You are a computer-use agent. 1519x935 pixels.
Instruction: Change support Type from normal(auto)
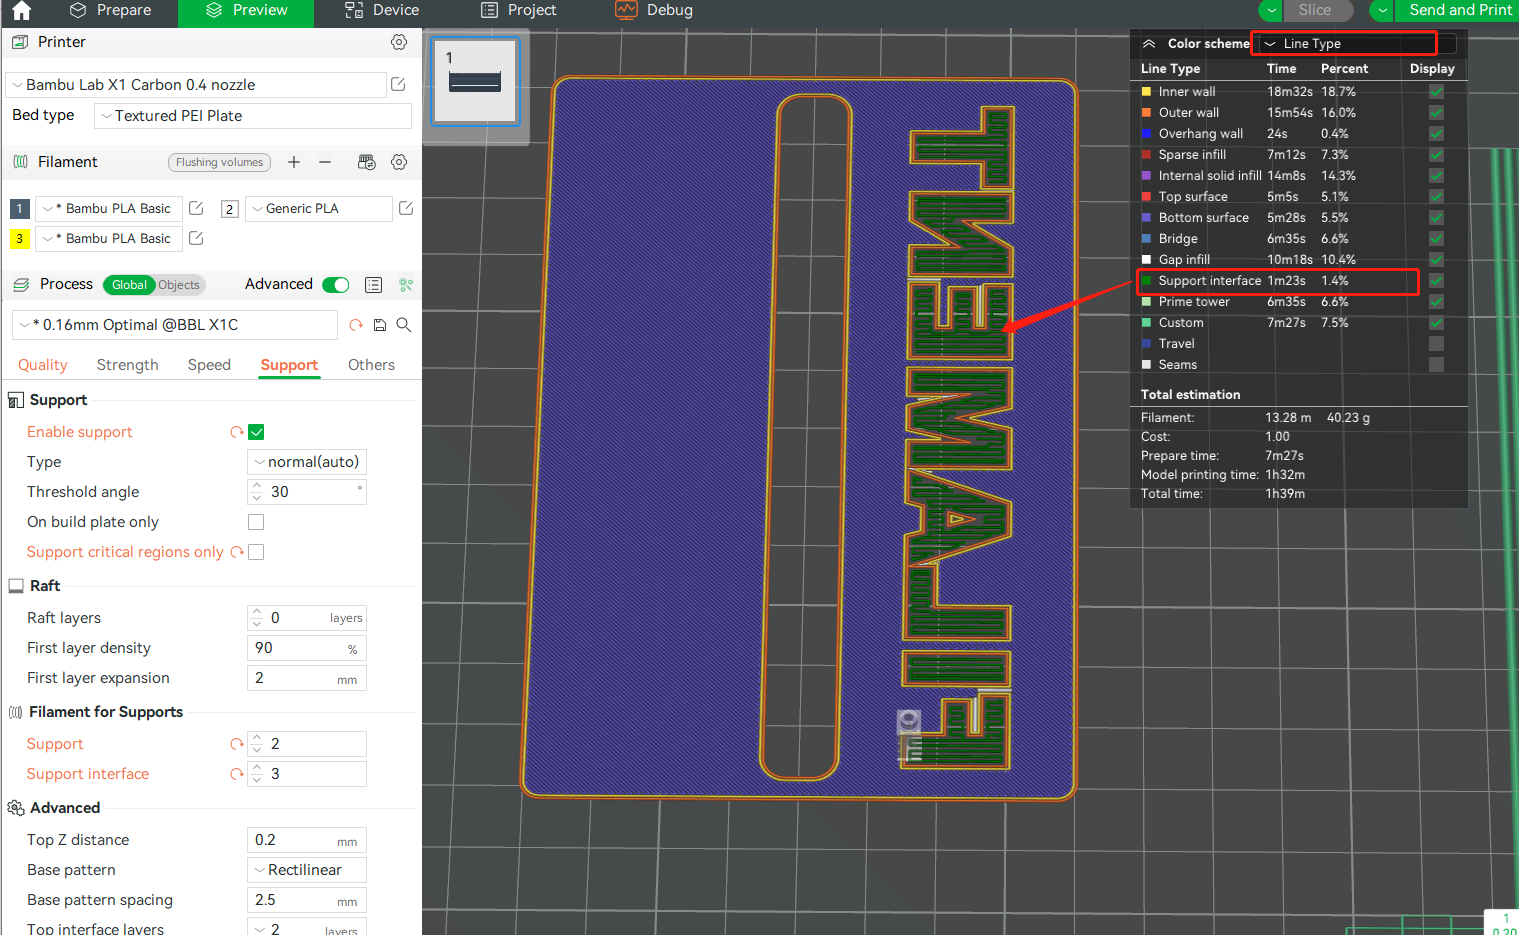click(306, 461)
